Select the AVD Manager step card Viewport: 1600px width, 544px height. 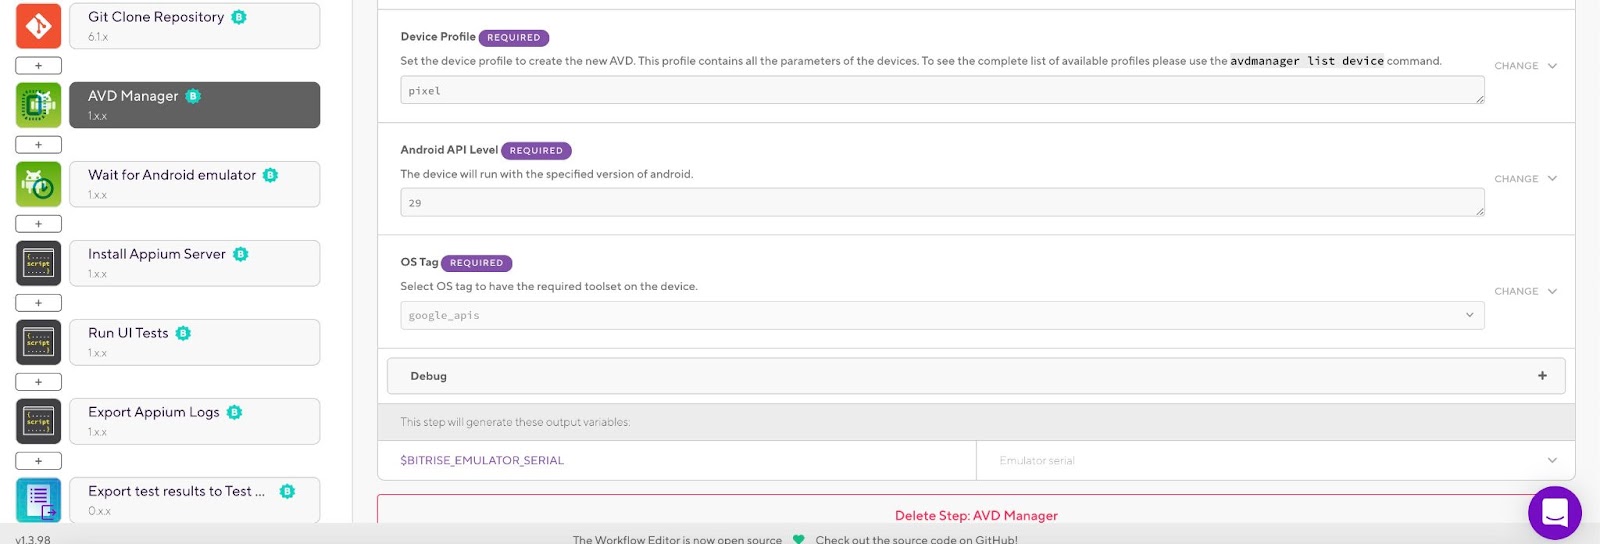194,105
